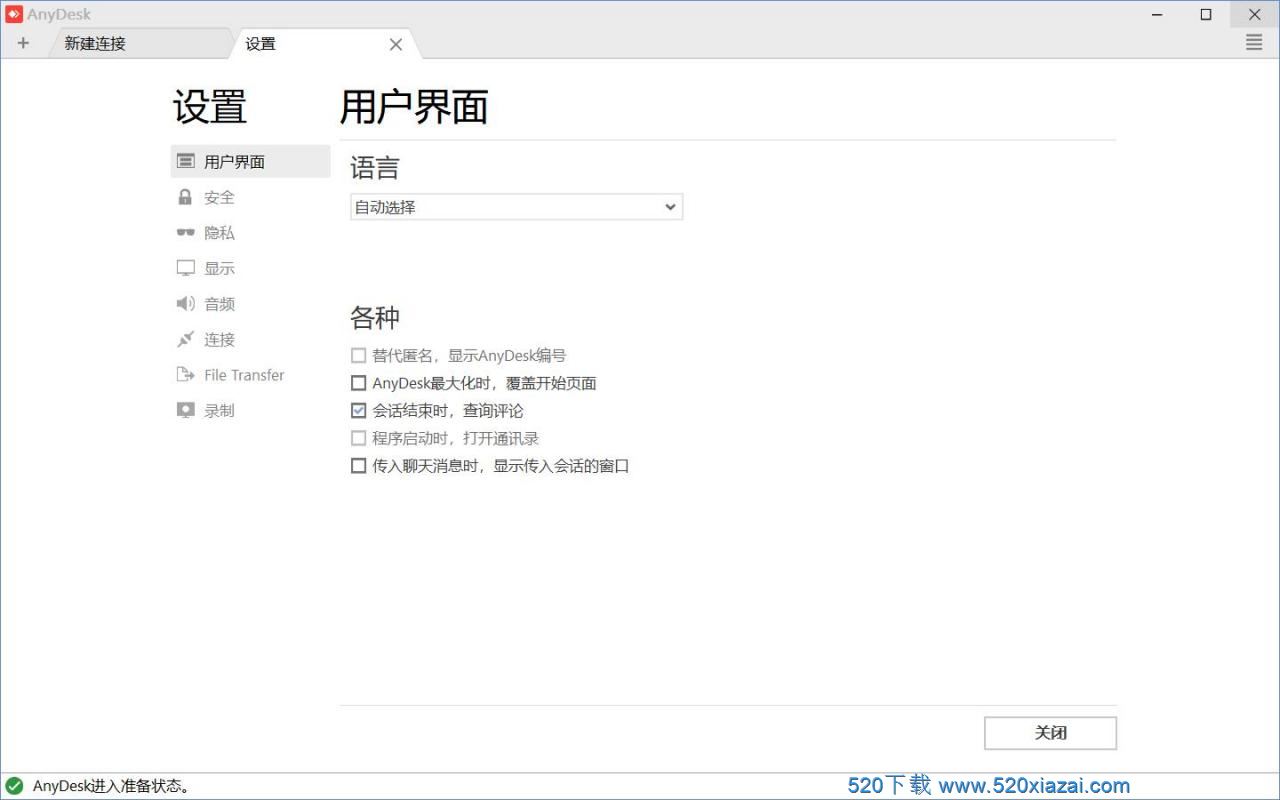
Task: Open 安全 settings section
Action: [x=250, y=197]
